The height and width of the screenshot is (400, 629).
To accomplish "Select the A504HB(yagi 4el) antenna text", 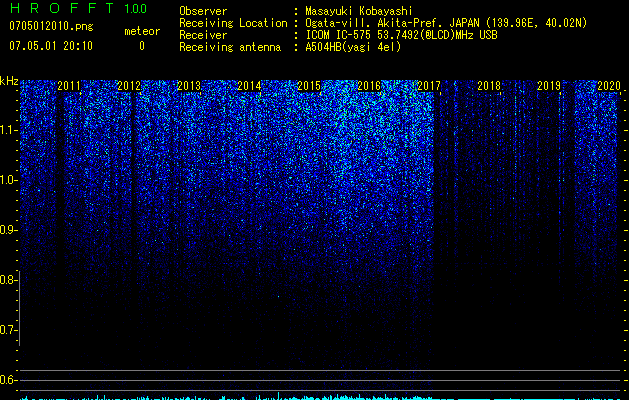I will tap(353, 47).
